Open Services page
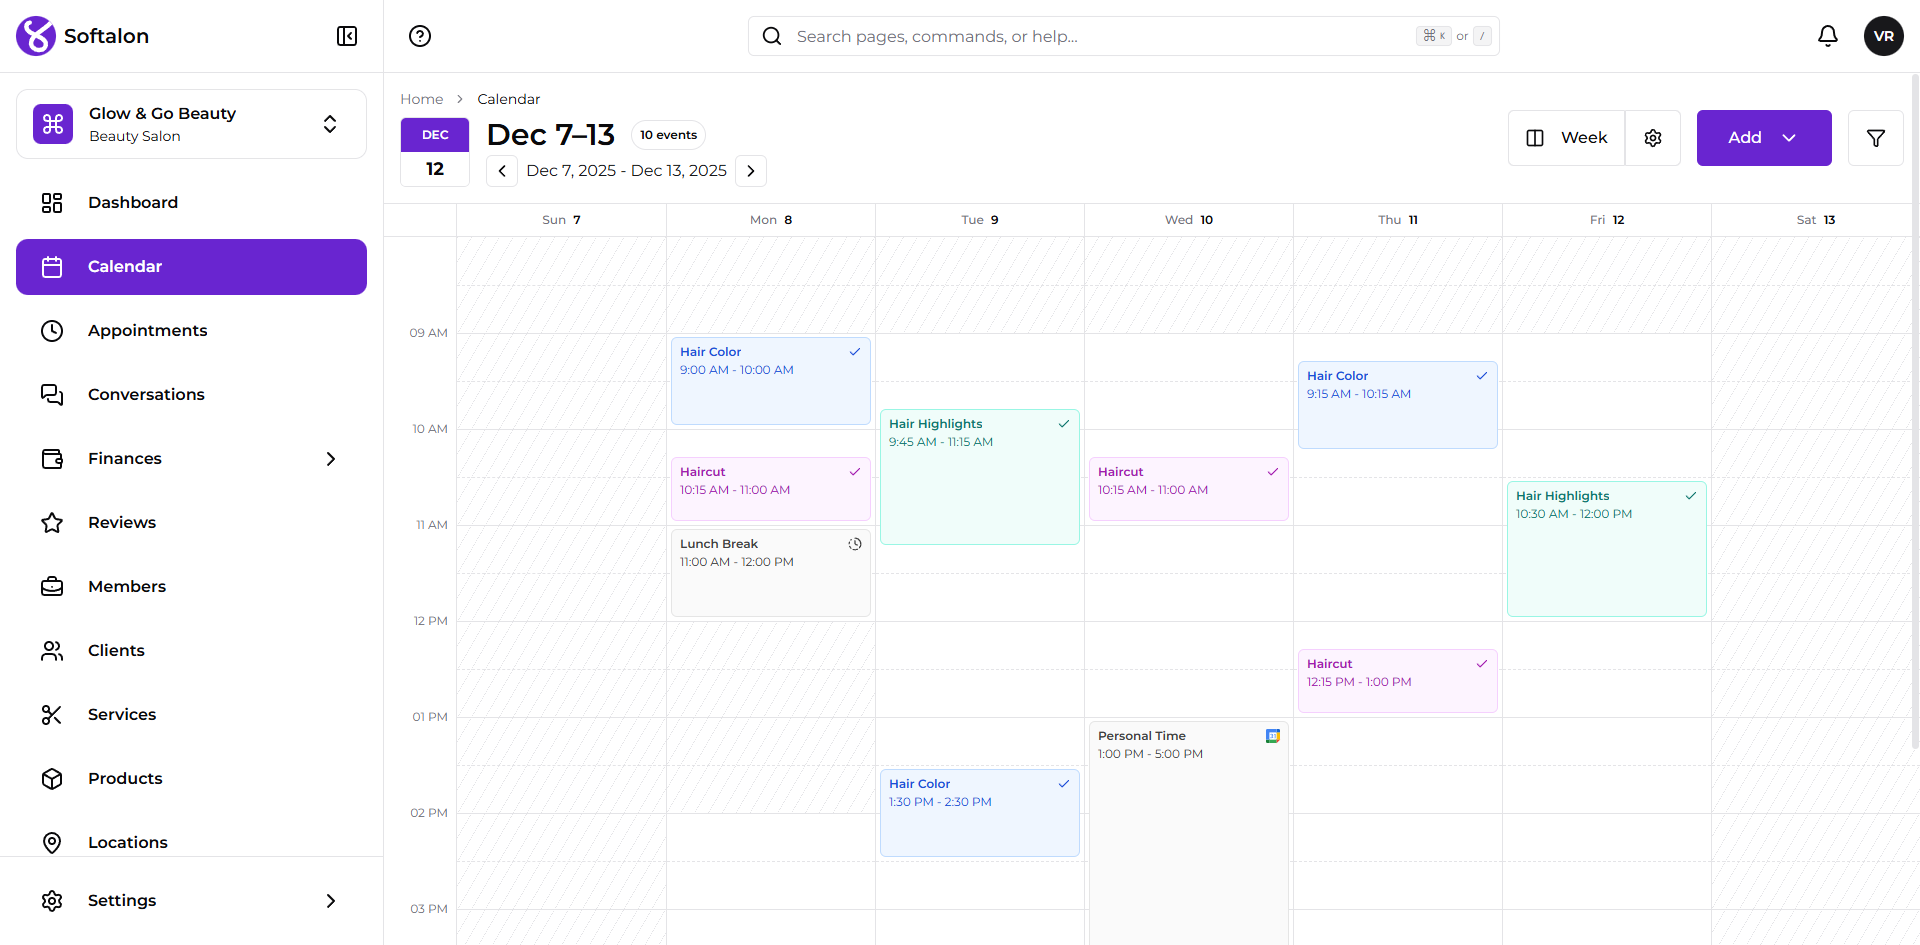This screenshot has width=1920, height=945. tap(191, 715)
